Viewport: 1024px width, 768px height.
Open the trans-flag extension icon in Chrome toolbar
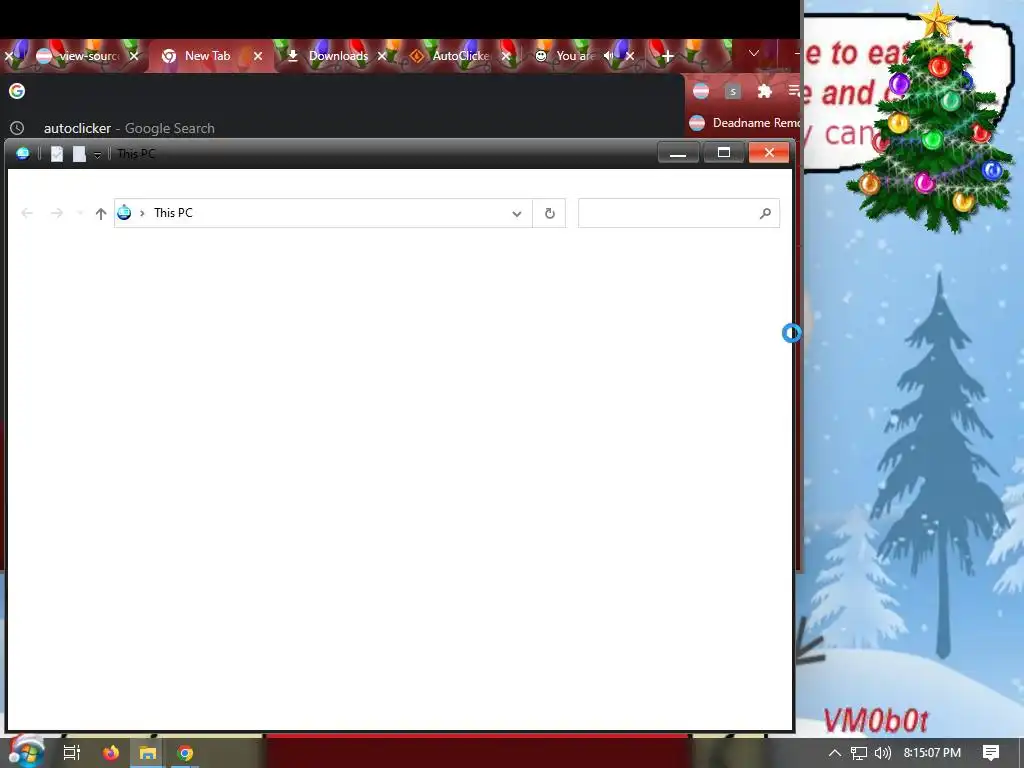tap(701, 91)
